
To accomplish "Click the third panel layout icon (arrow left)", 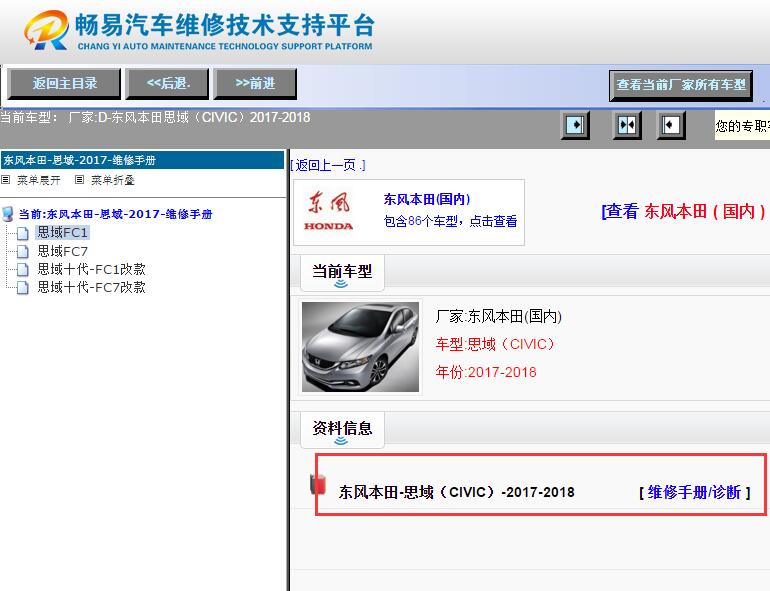I will [671, 125].
